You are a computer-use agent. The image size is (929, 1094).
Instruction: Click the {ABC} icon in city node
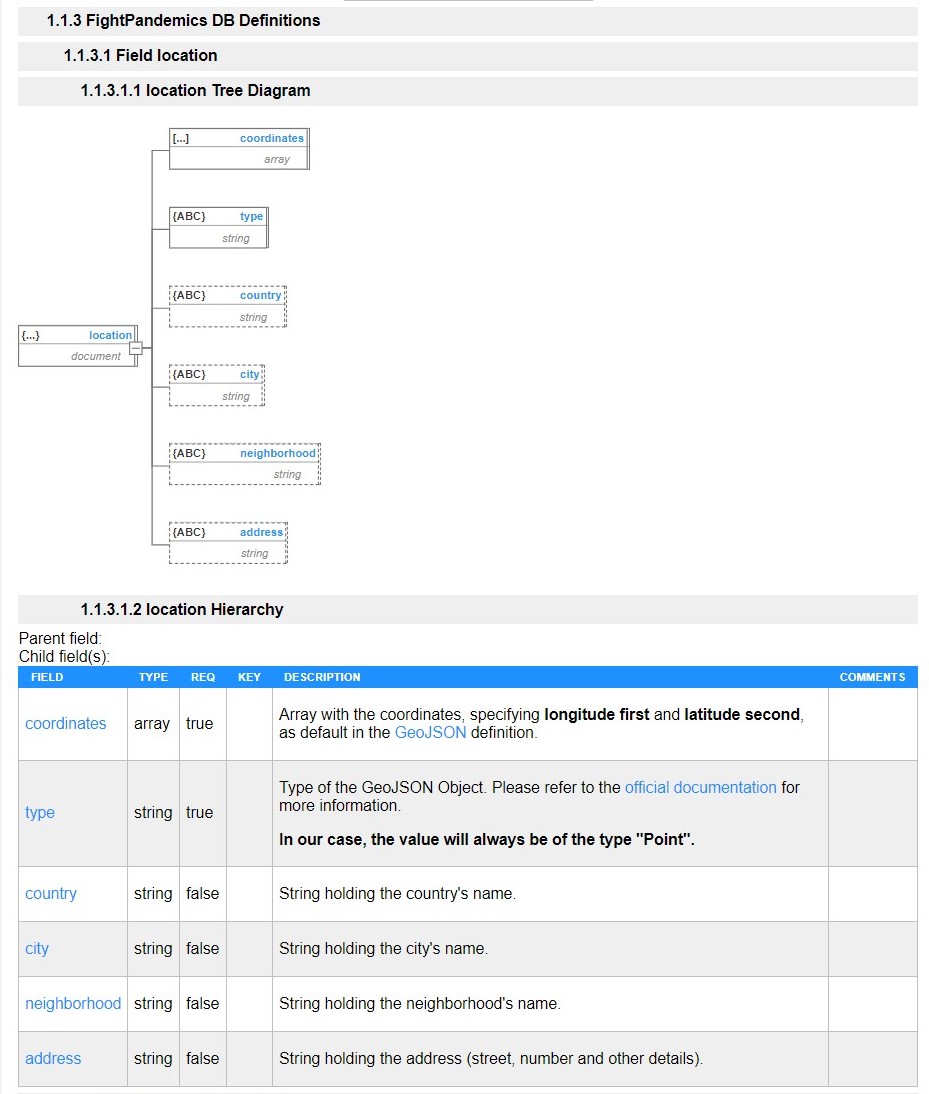189,375
